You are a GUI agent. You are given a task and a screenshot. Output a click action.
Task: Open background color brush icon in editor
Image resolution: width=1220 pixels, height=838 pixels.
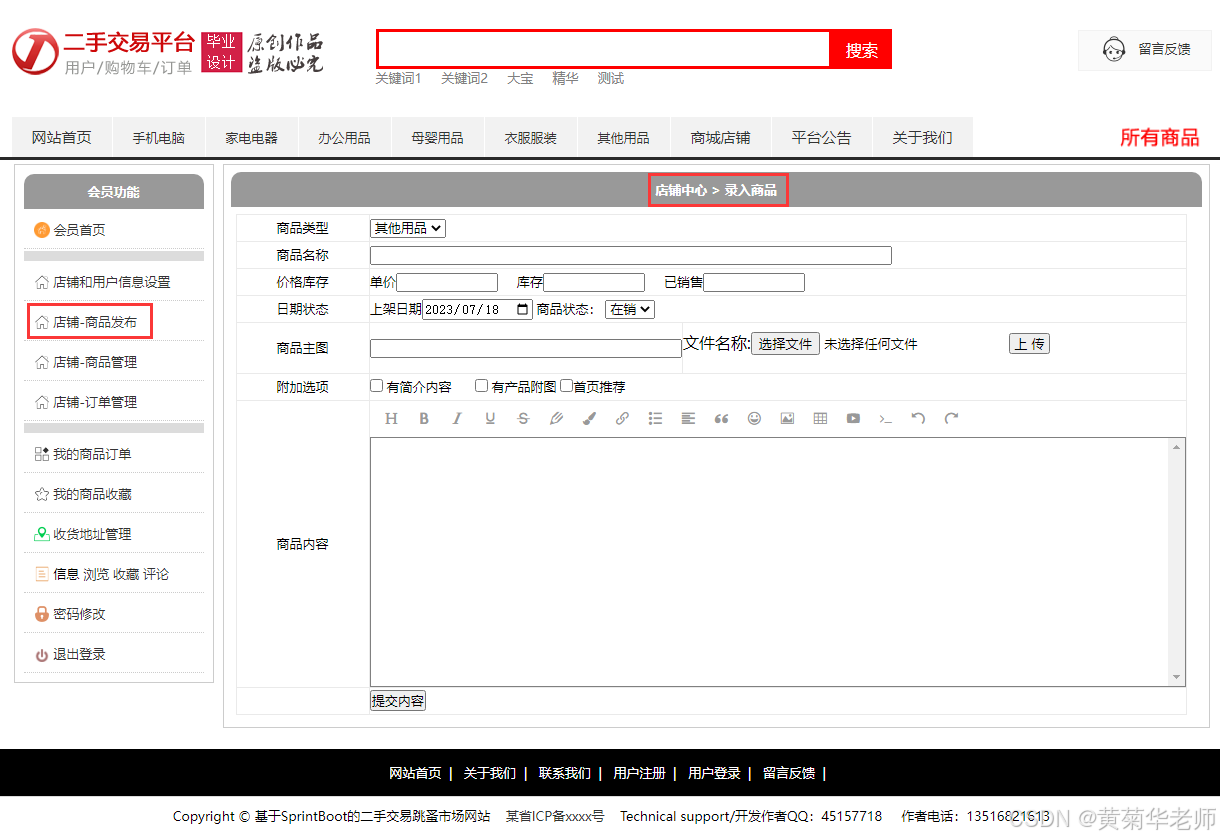(589, 419)
